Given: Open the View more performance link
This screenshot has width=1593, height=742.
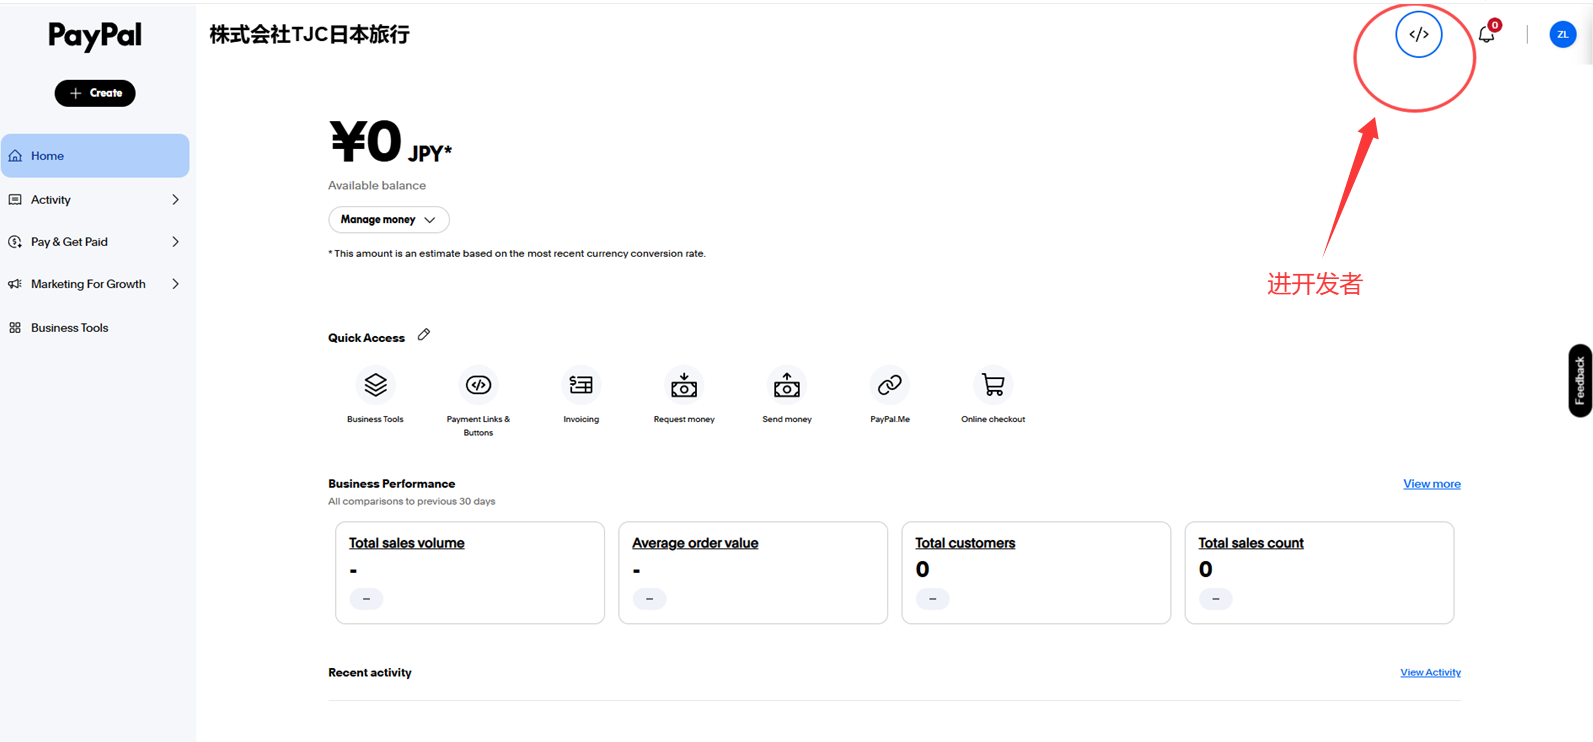Looking at the screenshot, I should [1431, 484].
